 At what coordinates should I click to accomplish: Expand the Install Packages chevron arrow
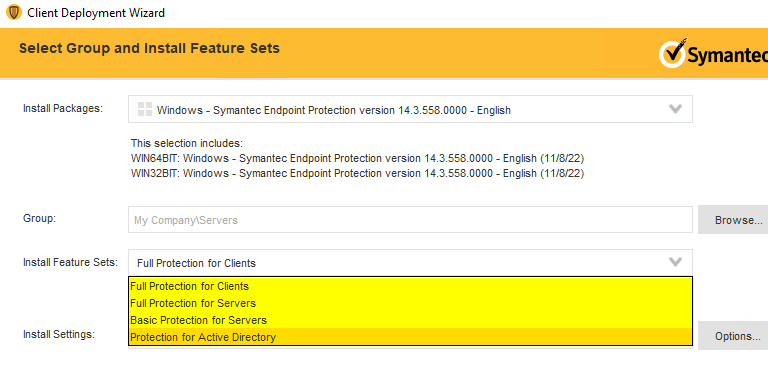click(675, 109)
